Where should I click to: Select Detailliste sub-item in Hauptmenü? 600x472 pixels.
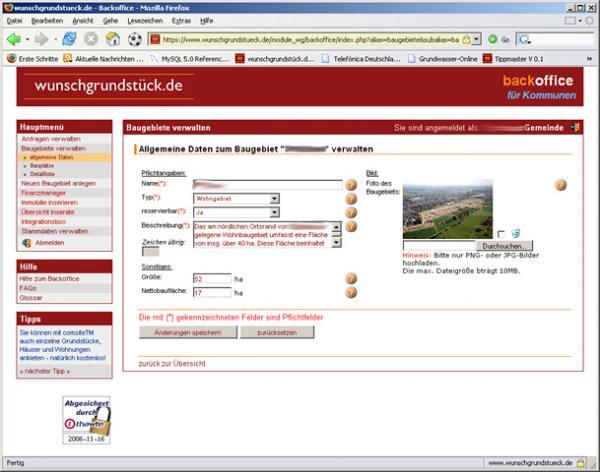[x=42, y=174]
